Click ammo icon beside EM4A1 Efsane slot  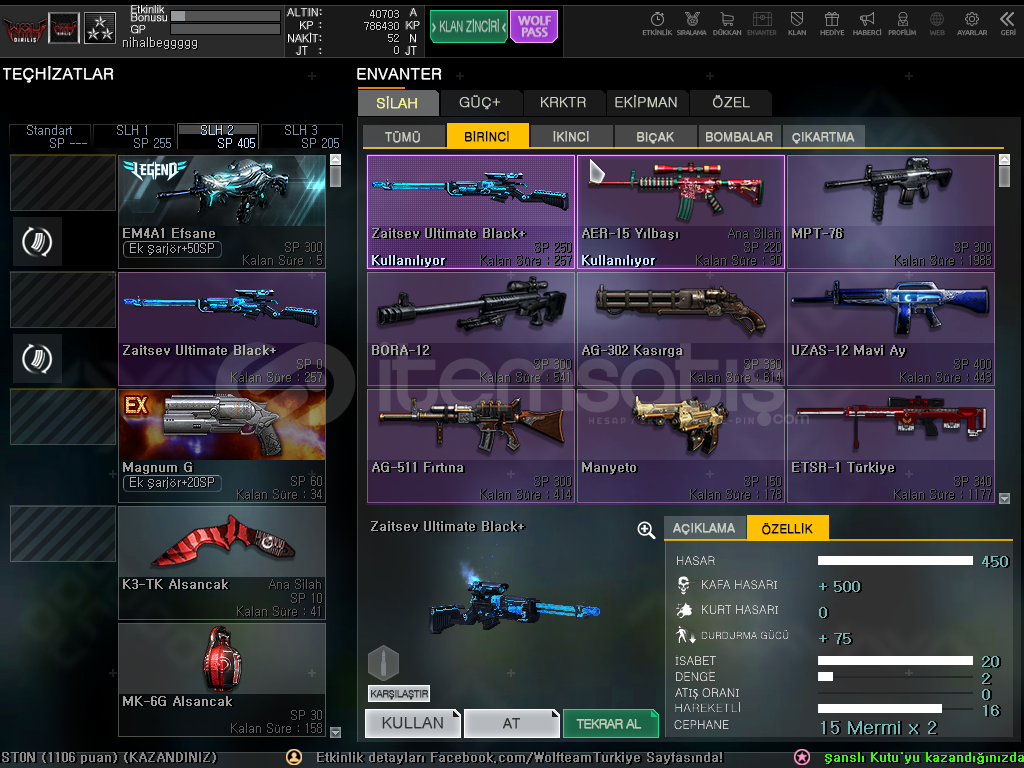(x=37, y=242)
